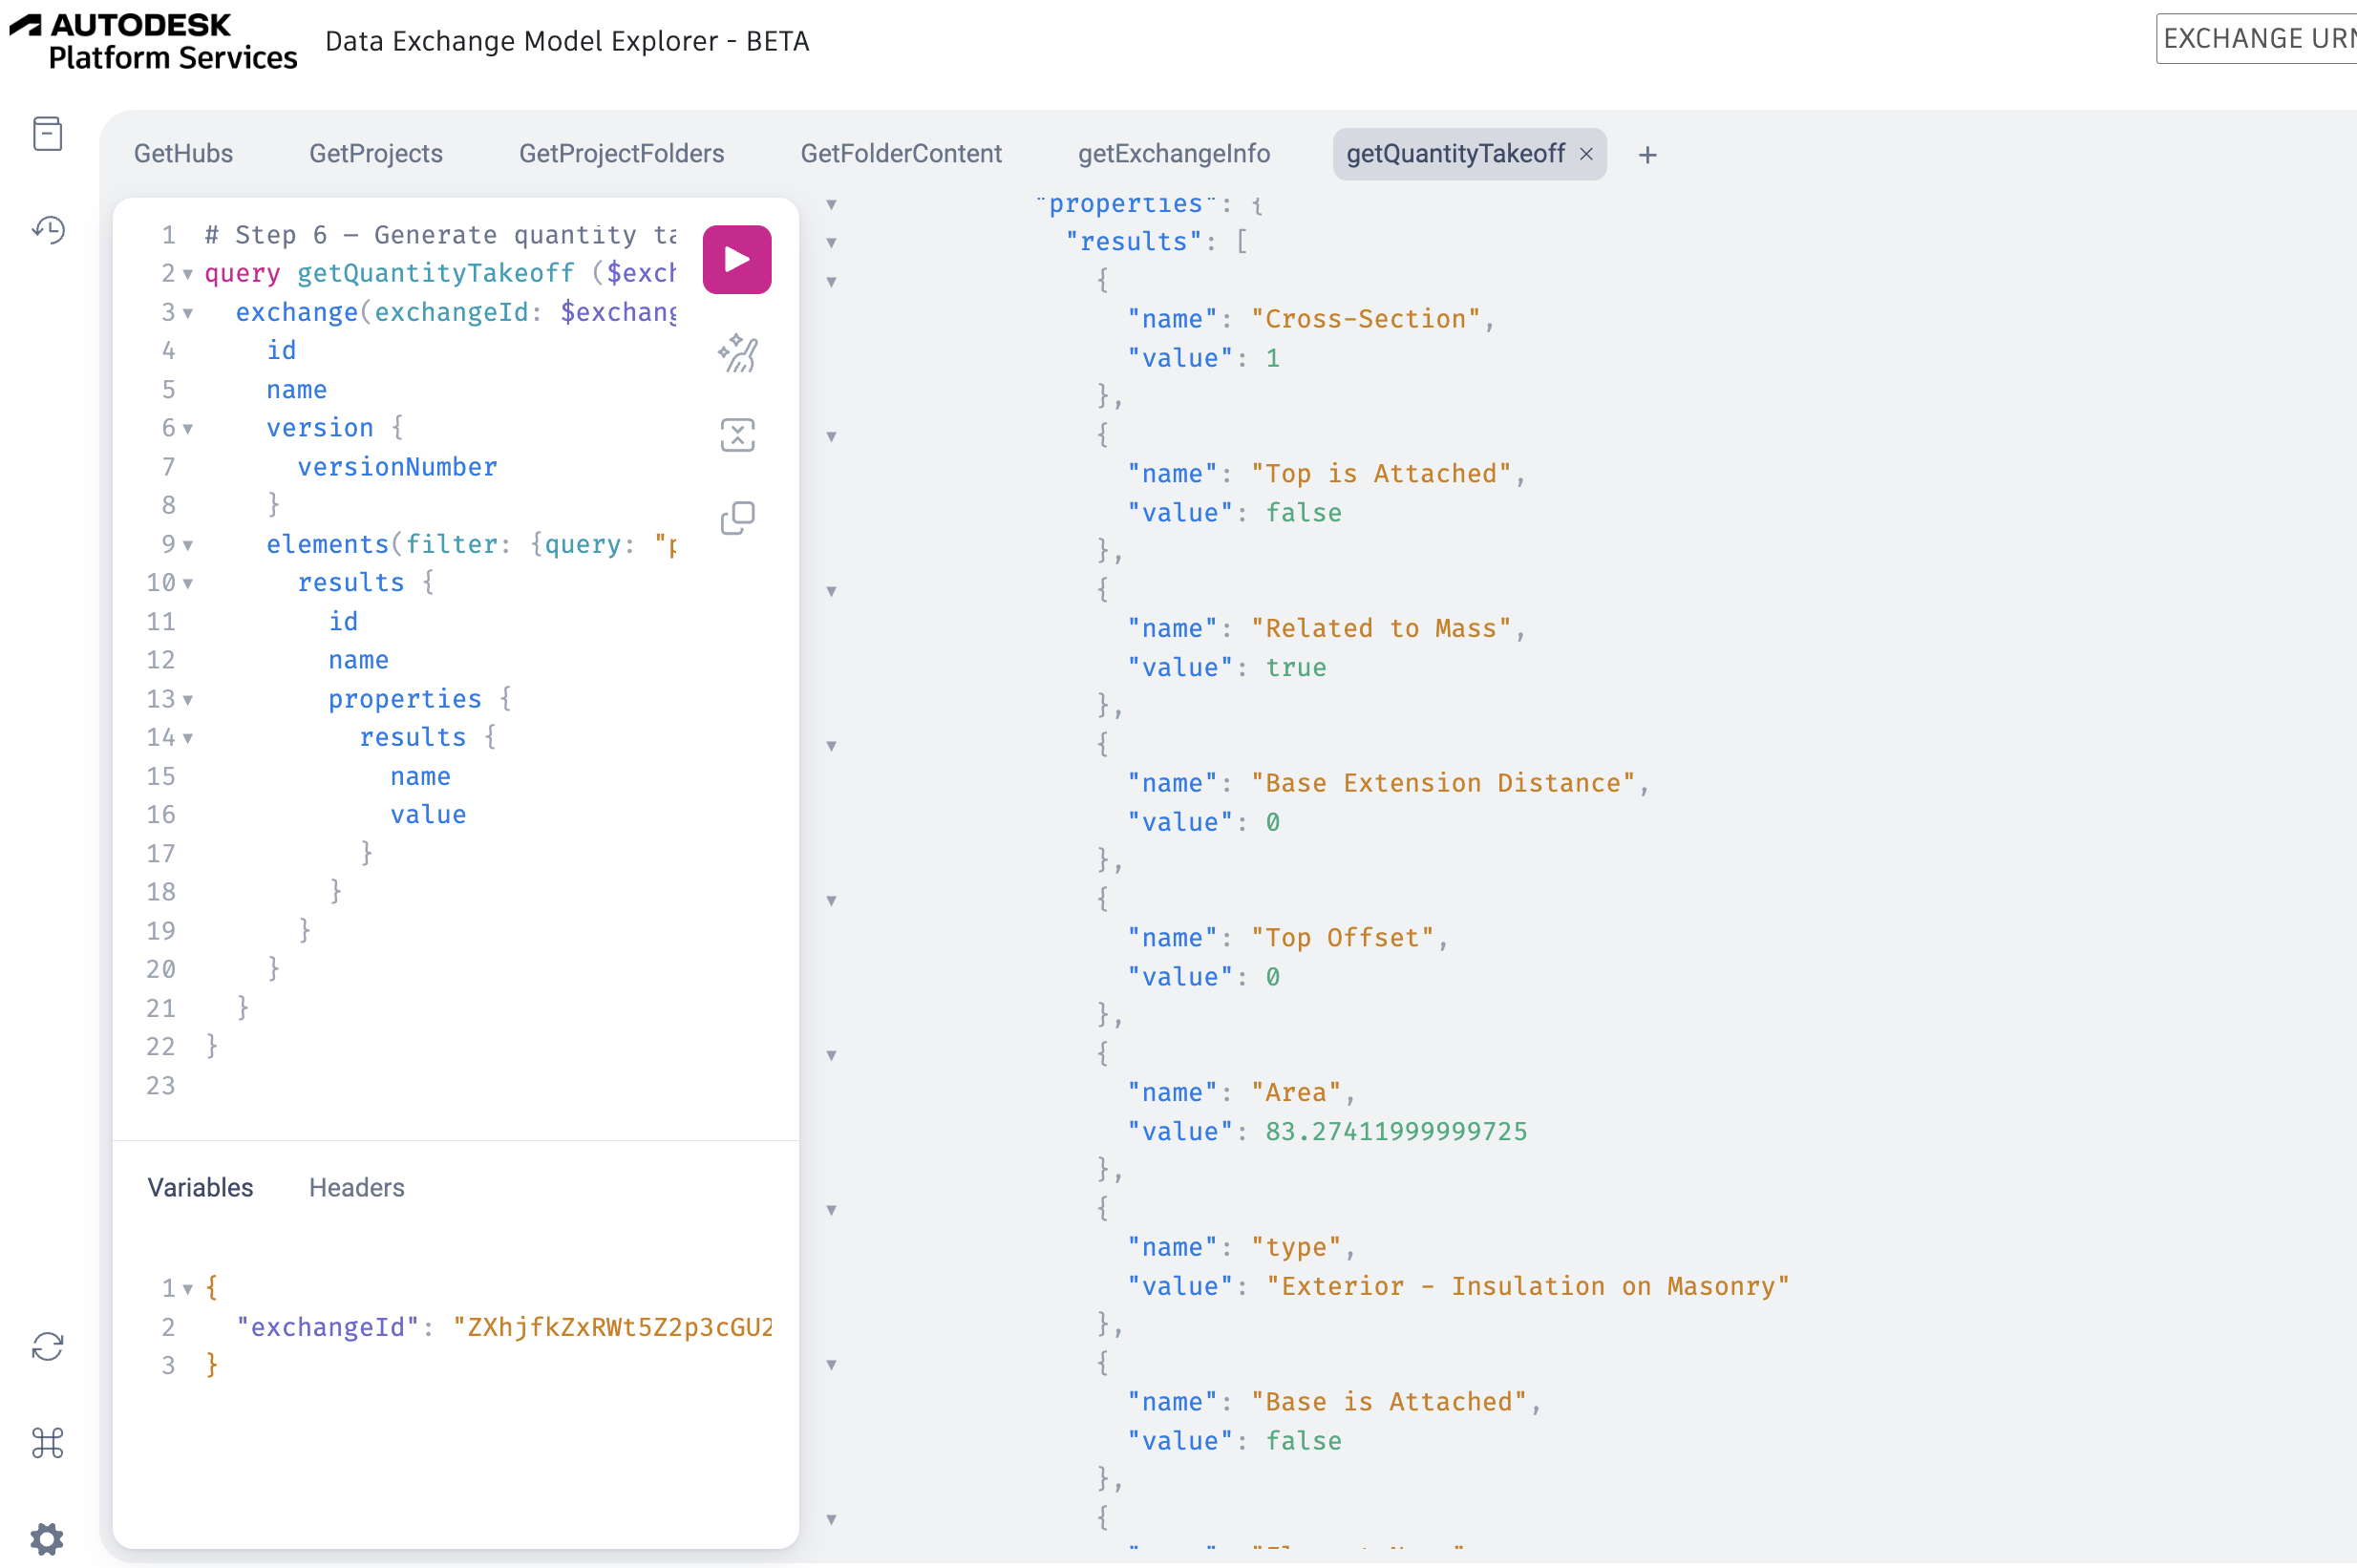
Task: Collapse the Related to Mass response object
Action: 831,592
